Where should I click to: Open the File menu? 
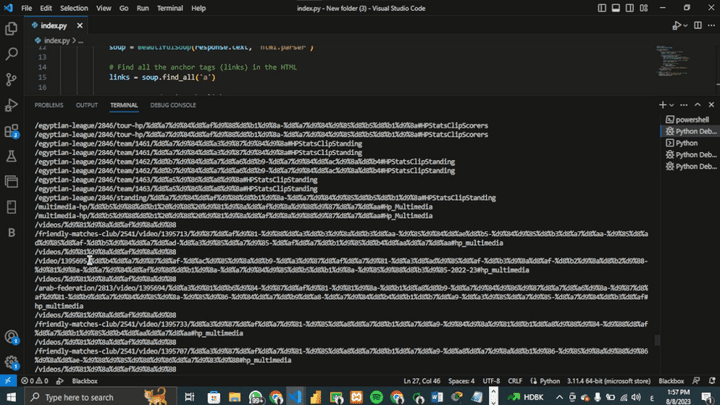(26, 8)
